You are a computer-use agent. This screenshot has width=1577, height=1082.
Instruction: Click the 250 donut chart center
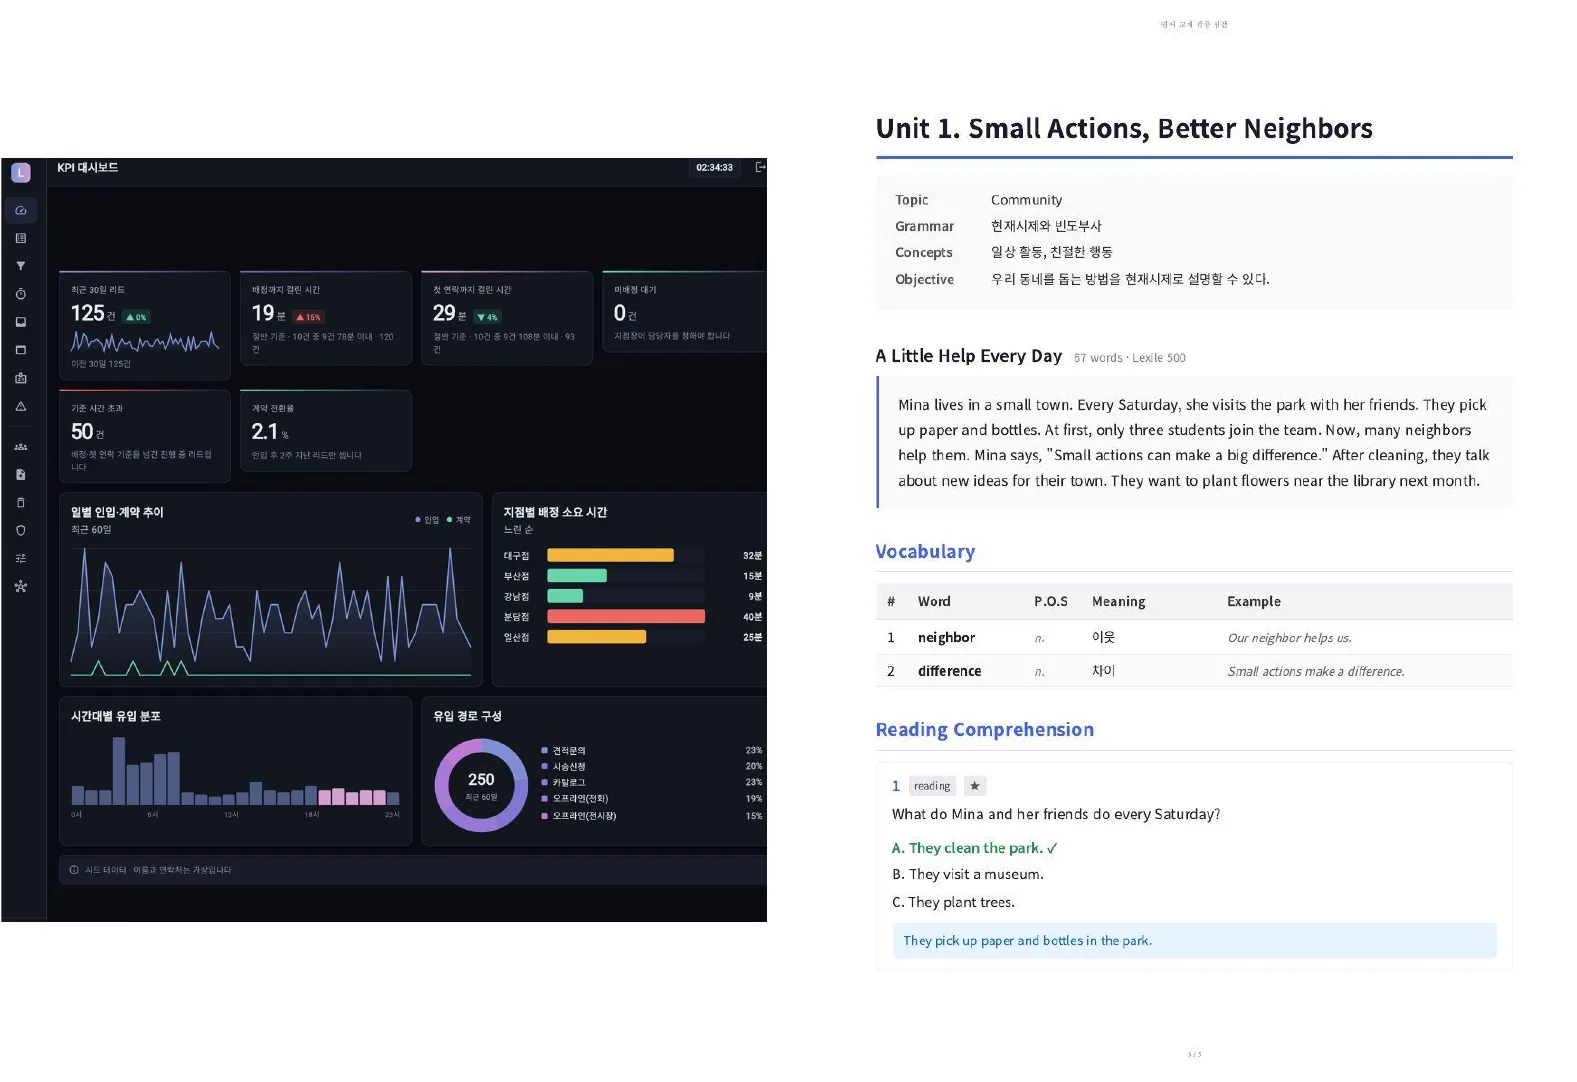(x=481, y=785)
